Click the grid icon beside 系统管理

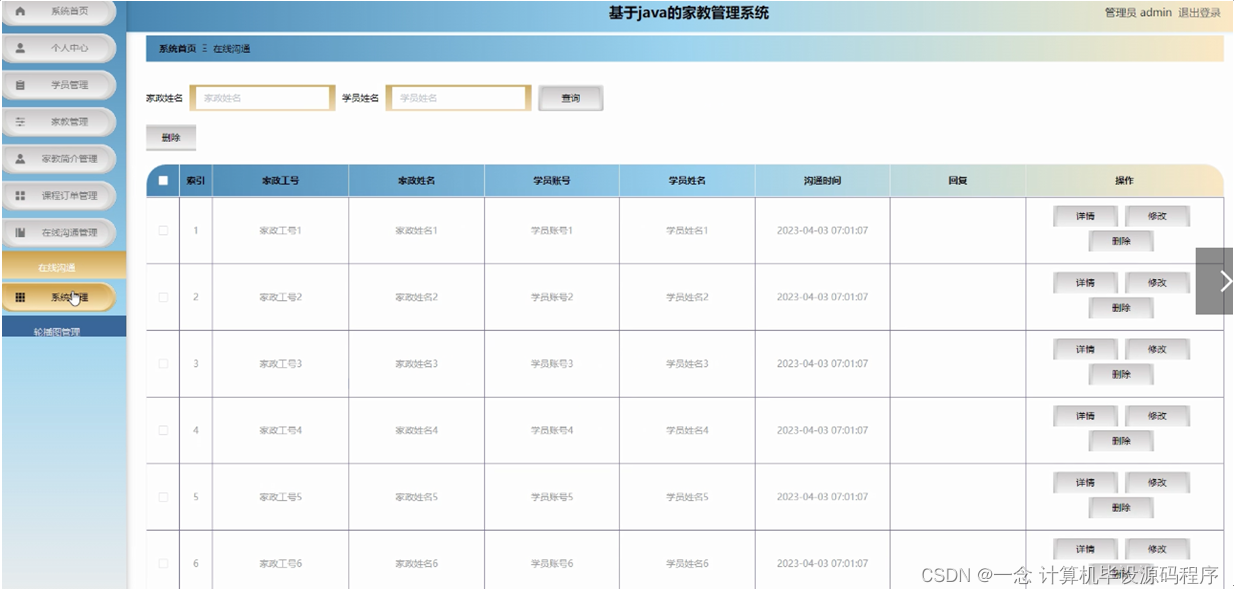tap(20, 297)
